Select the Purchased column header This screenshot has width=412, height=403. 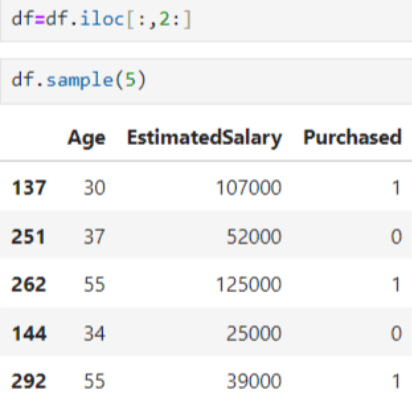click(352, 137)
